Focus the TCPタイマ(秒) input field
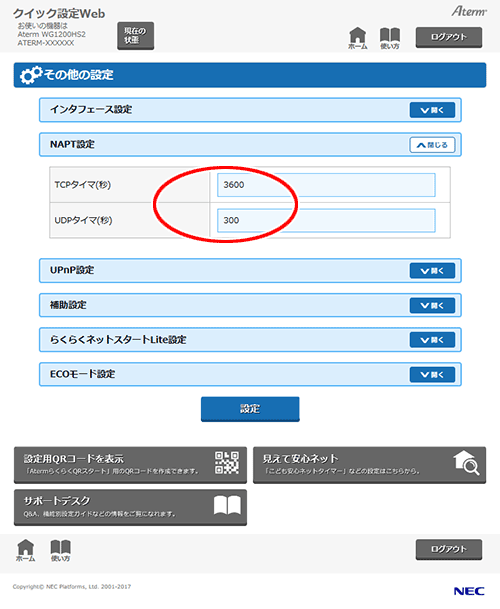 (x=326, y=185)
